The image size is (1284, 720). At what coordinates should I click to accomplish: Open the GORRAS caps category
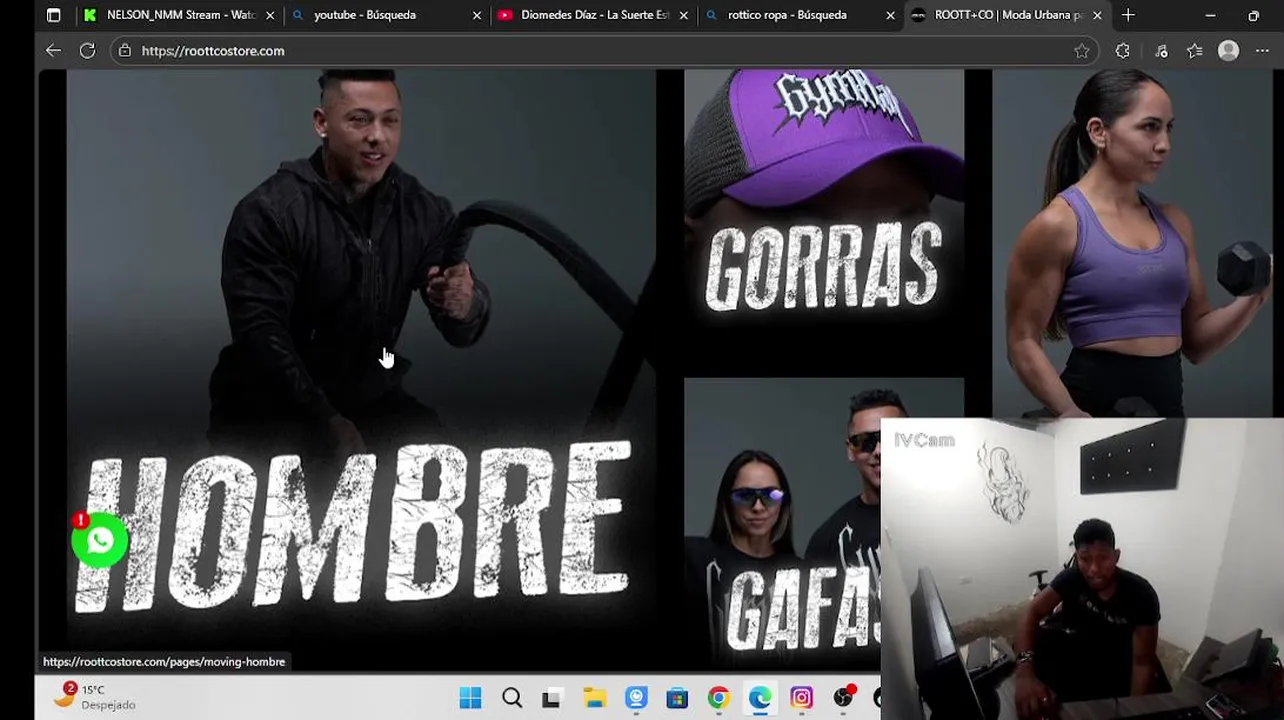pyautogui.click(x=824, y=209)
